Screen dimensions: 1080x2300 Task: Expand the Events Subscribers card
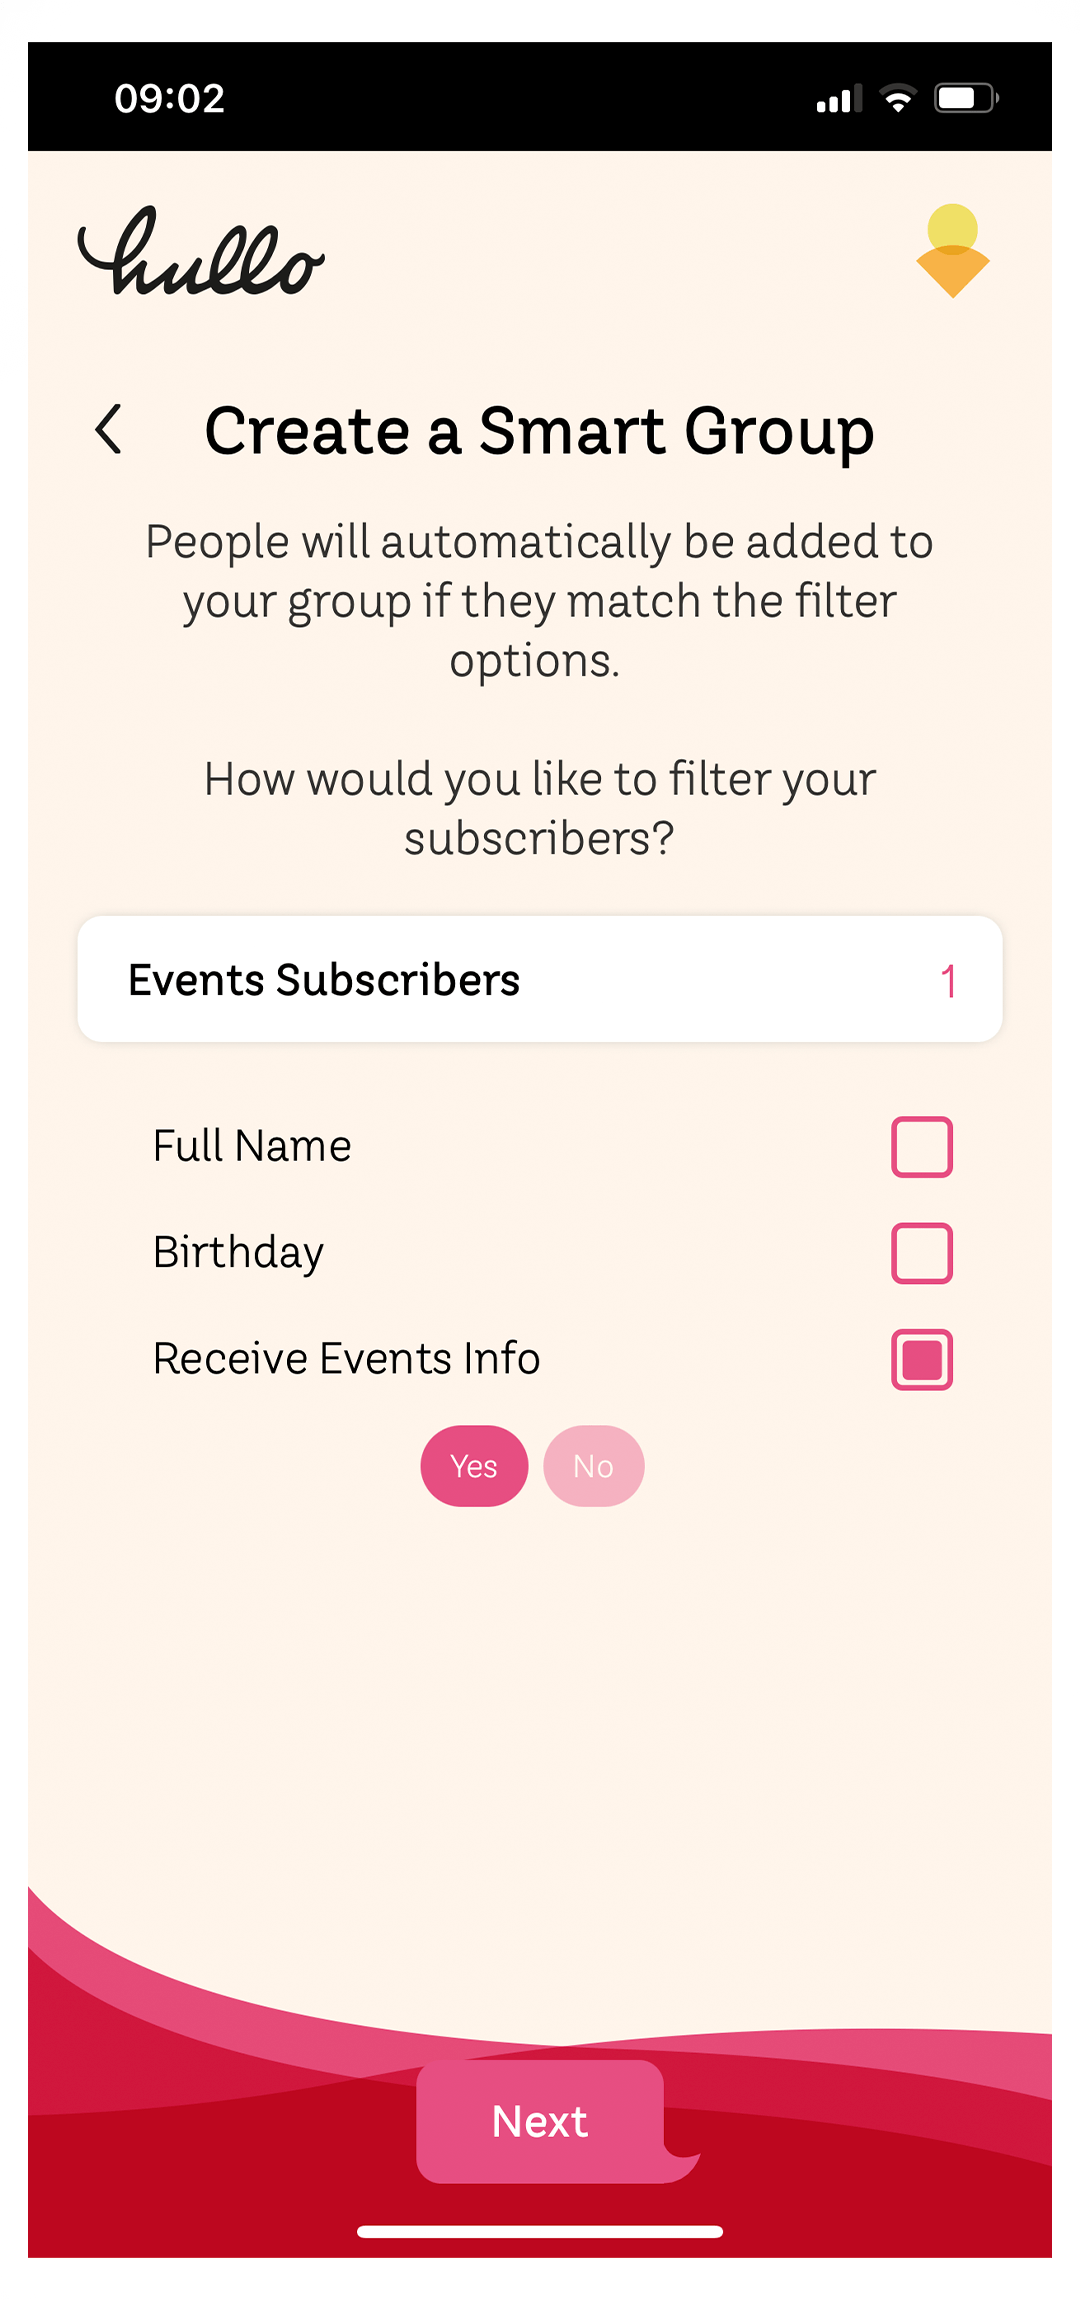(x=540, y=980)
